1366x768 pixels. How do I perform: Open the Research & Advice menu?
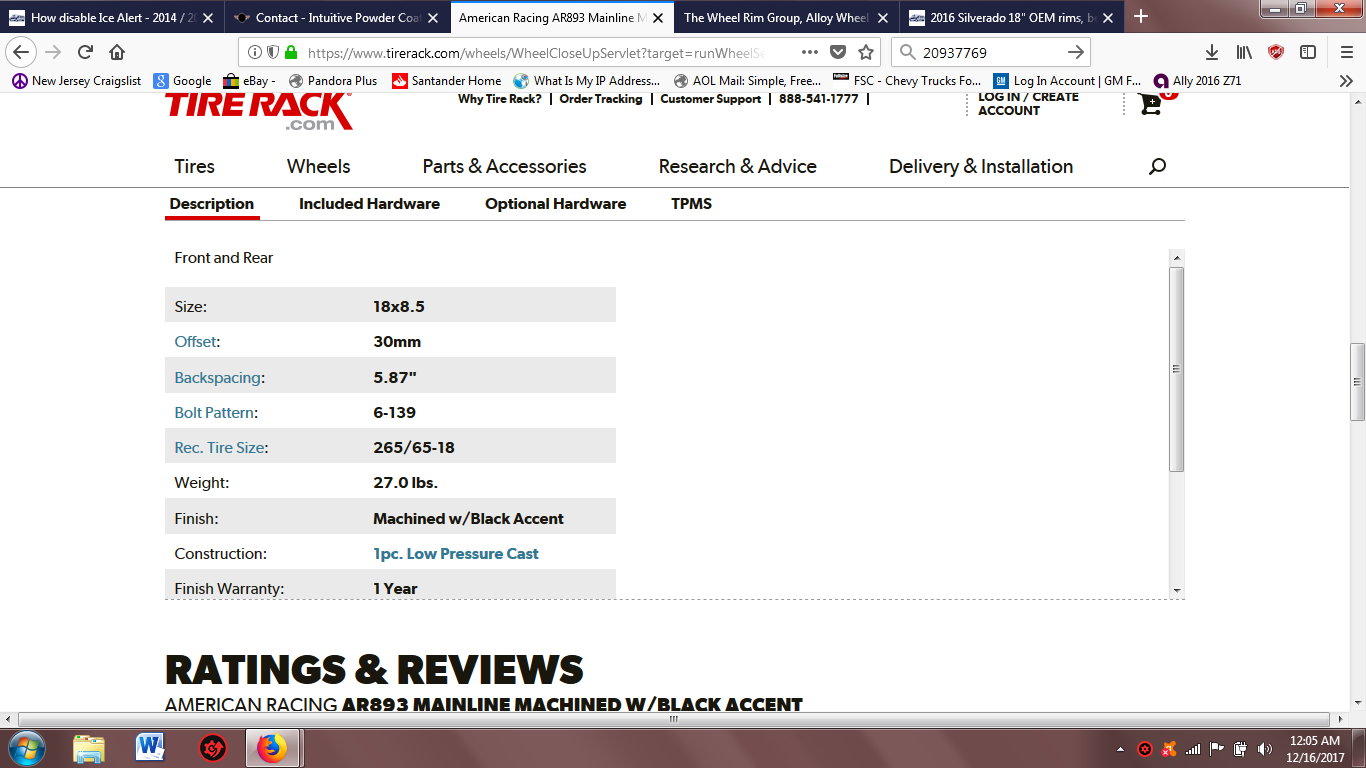pyautogui.click(x=737, y=166)
